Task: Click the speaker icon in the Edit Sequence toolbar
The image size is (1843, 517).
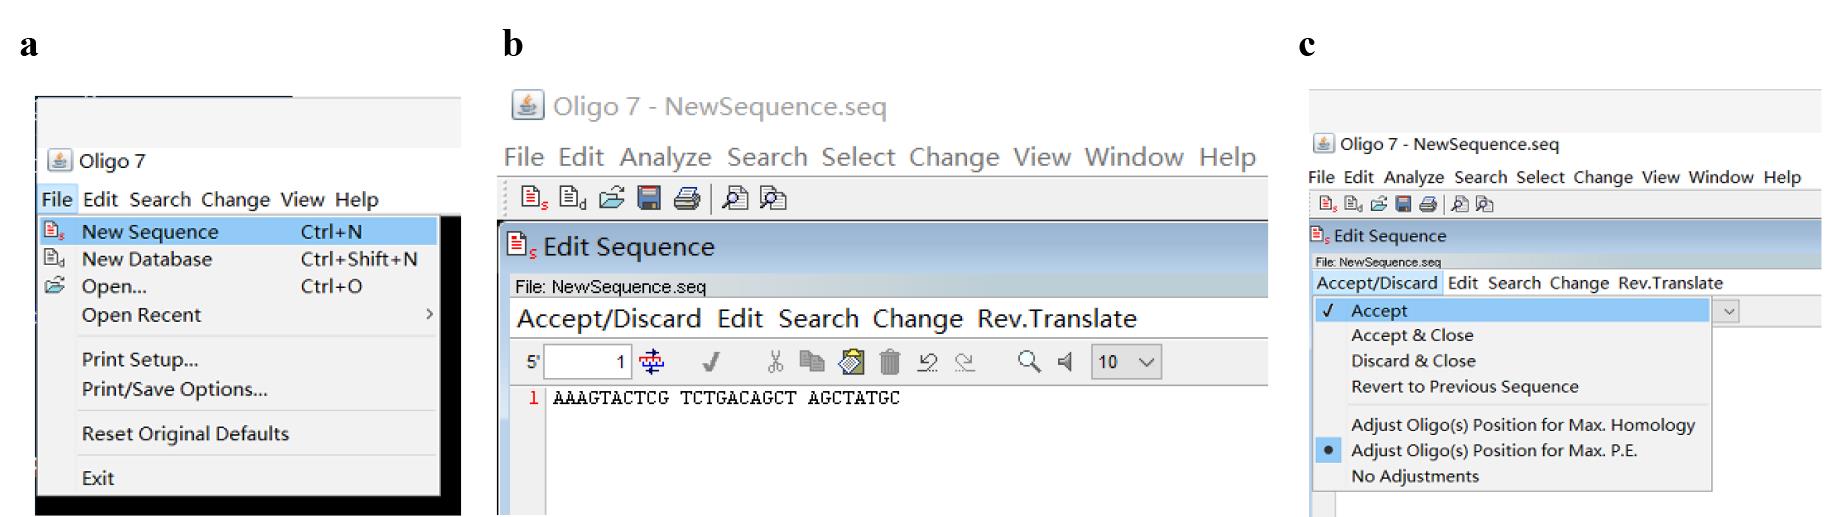Action: (x=1066, y=361)
